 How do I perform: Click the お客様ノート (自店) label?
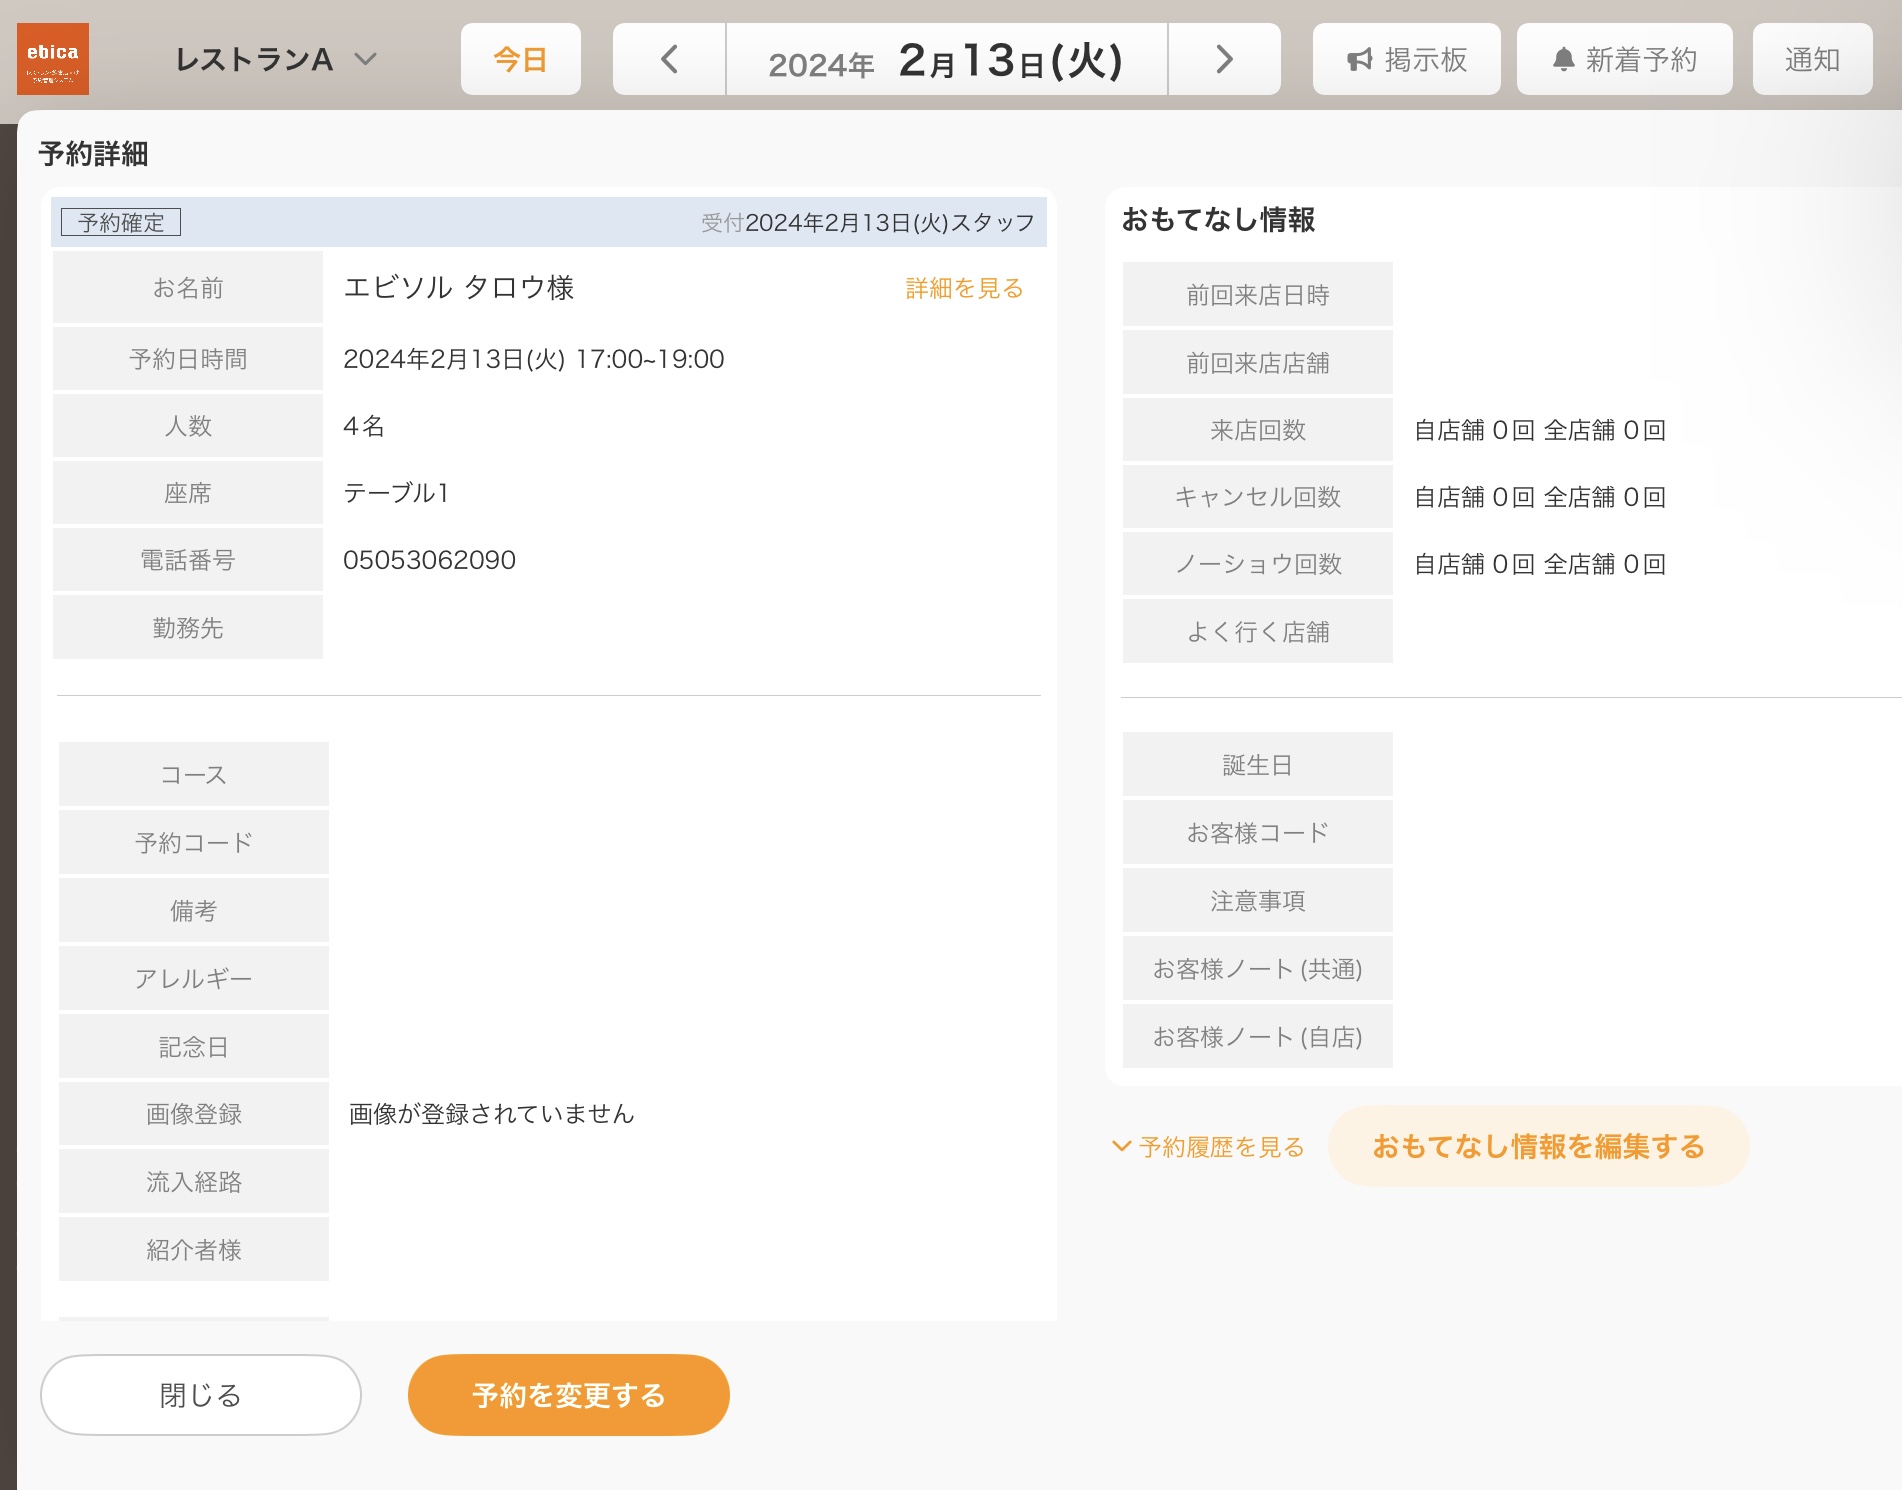click(x=1258, y=1037)
